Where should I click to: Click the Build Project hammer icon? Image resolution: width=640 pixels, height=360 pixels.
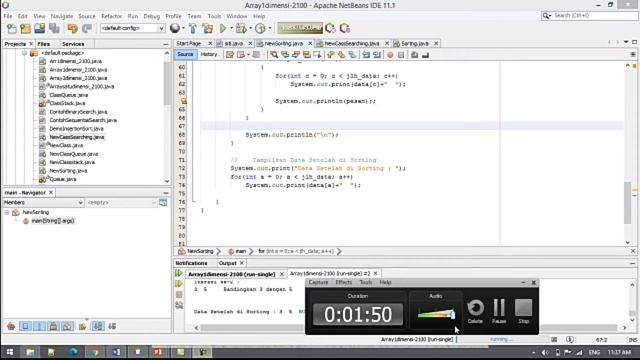193,28
